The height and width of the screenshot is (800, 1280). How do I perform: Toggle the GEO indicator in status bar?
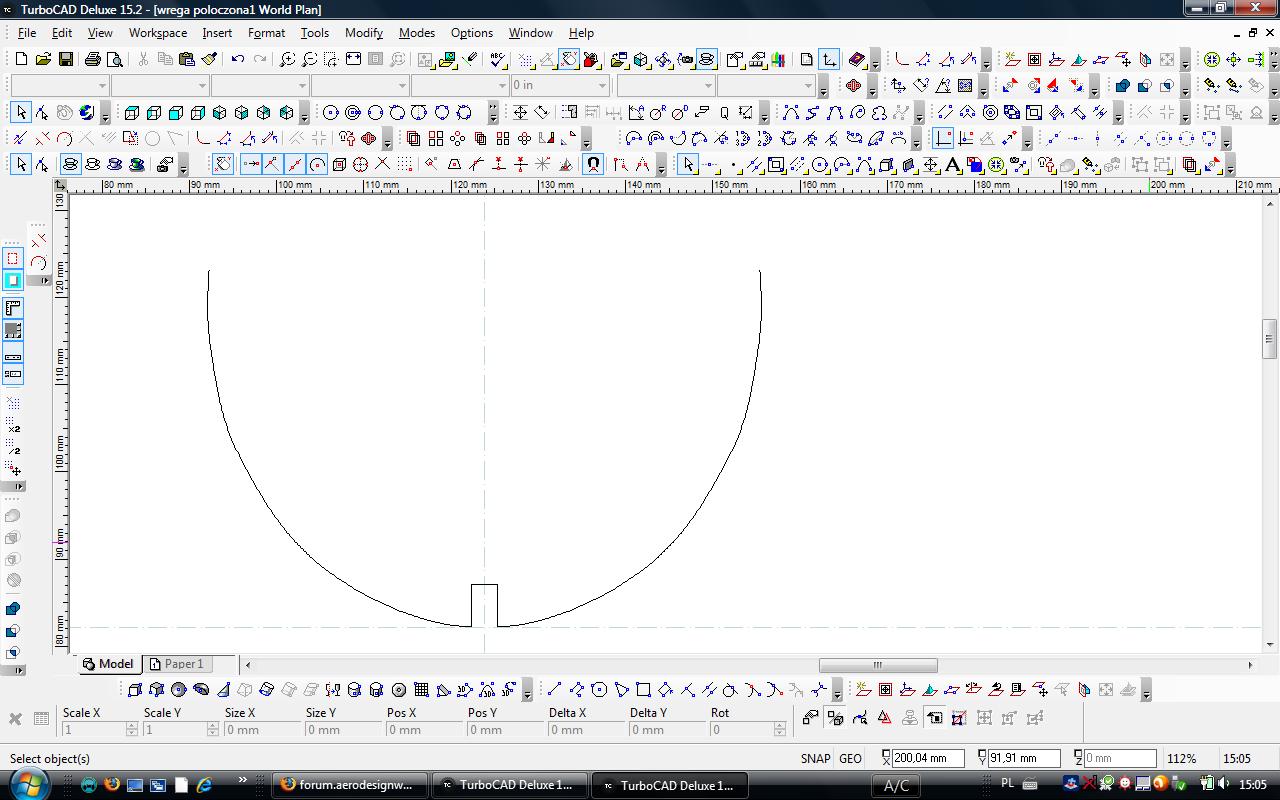pos(850,759)
